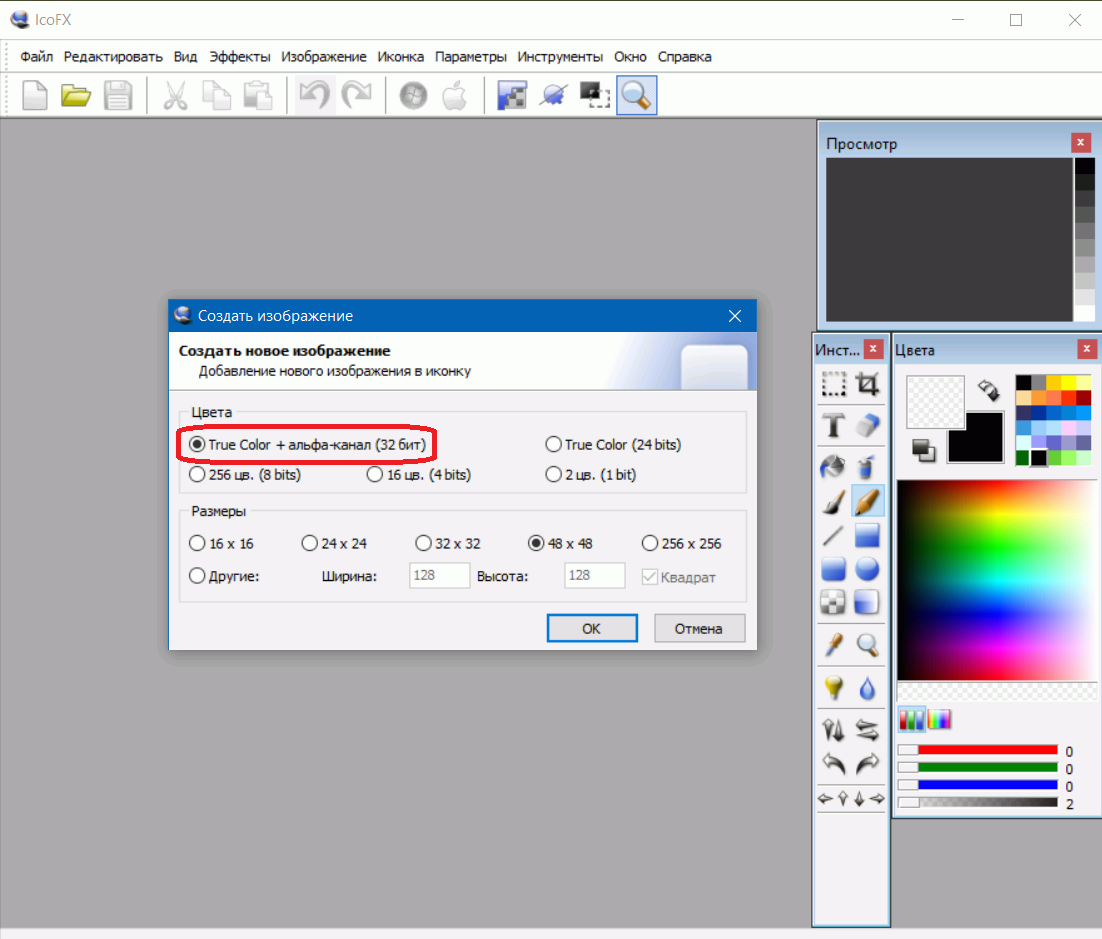Select the line drawing tool
Image resolution: width=1102 pixels, height=939 pixels.
pyautogui.click(x=834, y=536)
